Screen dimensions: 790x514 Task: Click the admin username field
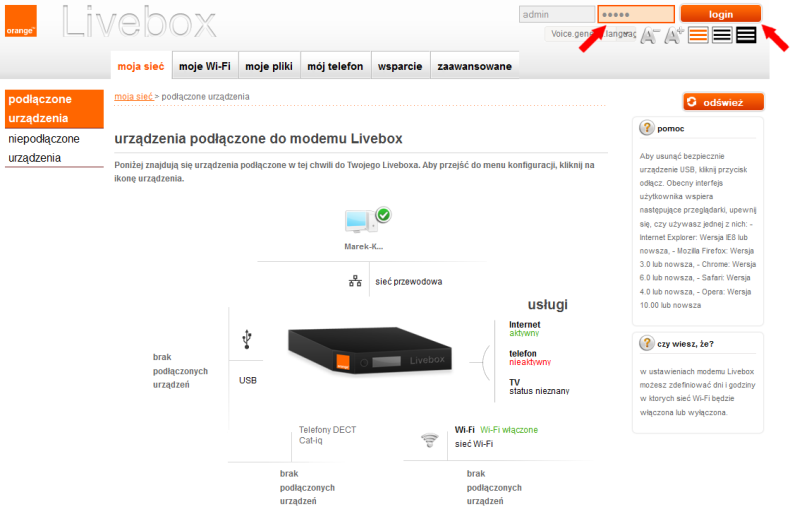(557, 14)
